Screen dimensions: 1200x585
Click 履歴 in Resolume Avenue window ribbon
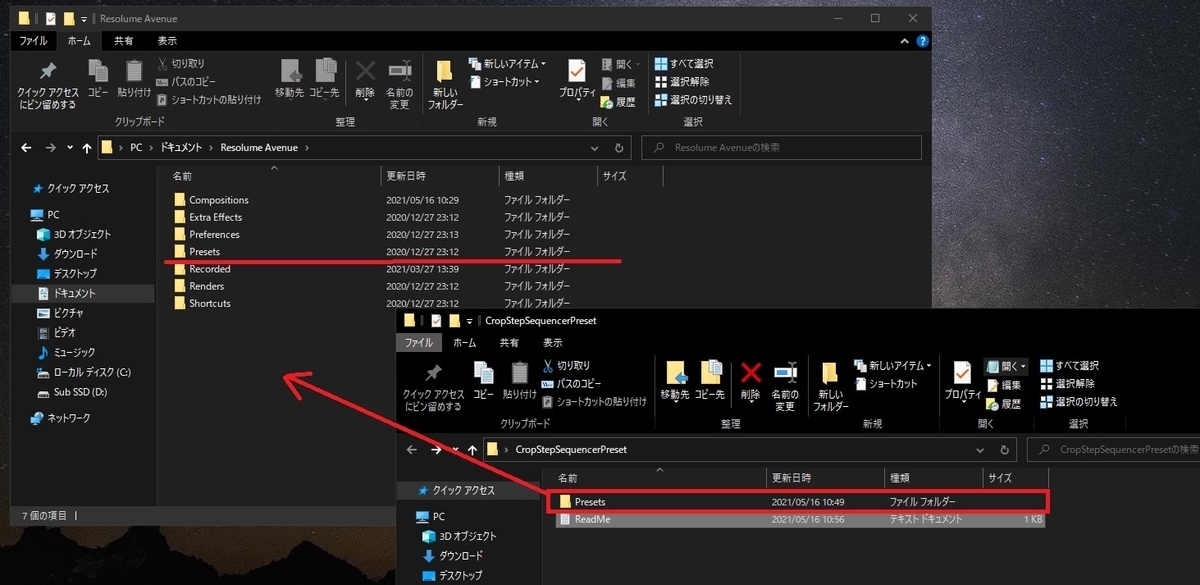click(x=618, y=101)
